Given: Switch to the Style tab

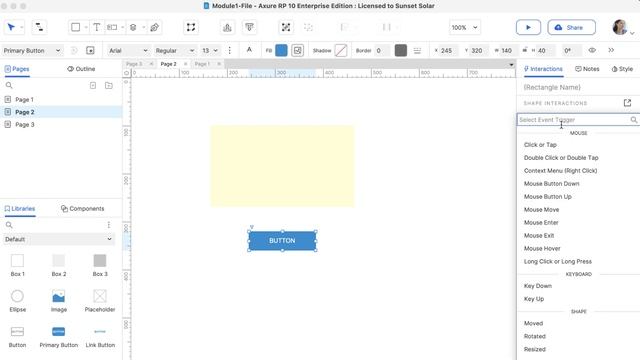Looking at the screenshot, I should click(622, 69).
